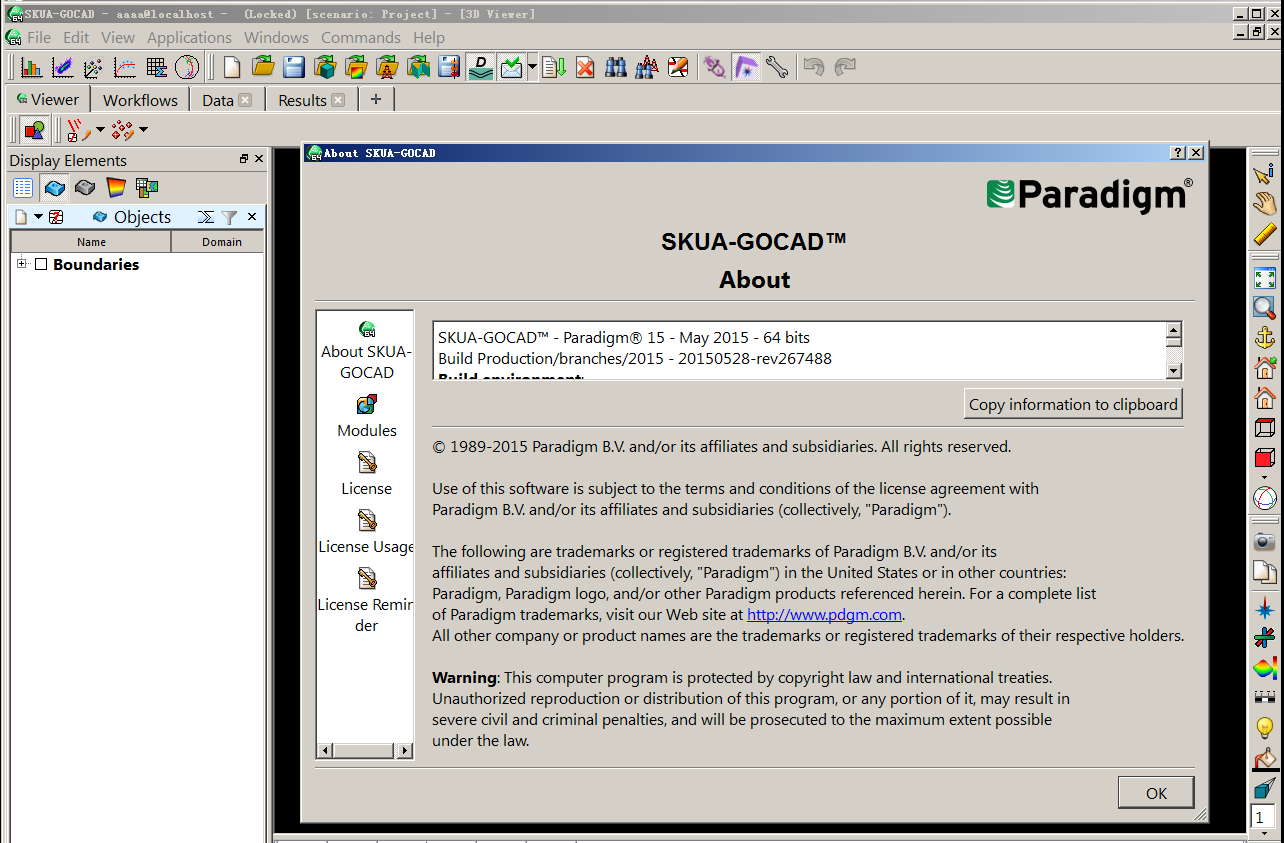Viewport: 1284px width, 843px height.
Task: Click the help query icon in Objects panel
Action: pyautogui.click(x=56, y=217)
